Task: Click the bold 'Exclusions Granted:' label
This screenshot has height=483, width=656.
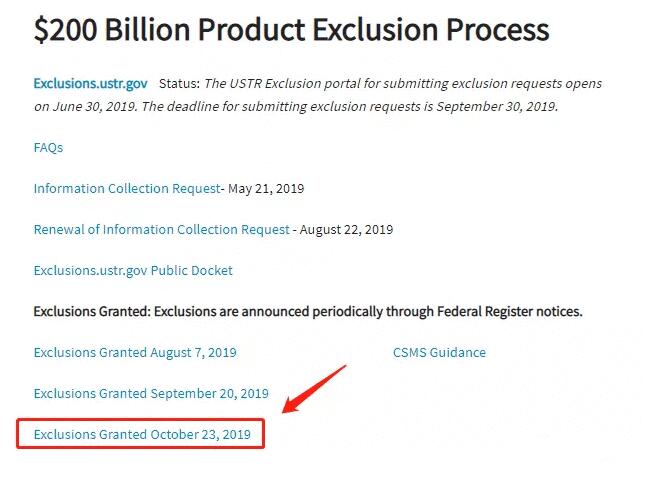Action: (x=92, y=311)
